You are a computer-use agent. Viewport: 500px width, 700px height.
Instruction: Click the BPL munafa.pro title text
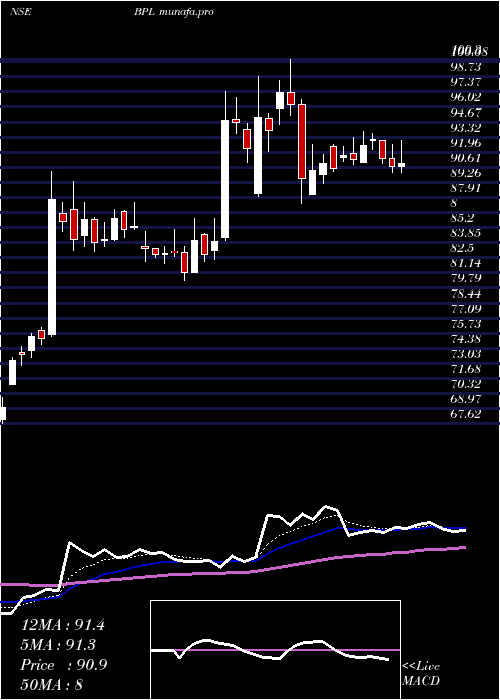[174, 12]
